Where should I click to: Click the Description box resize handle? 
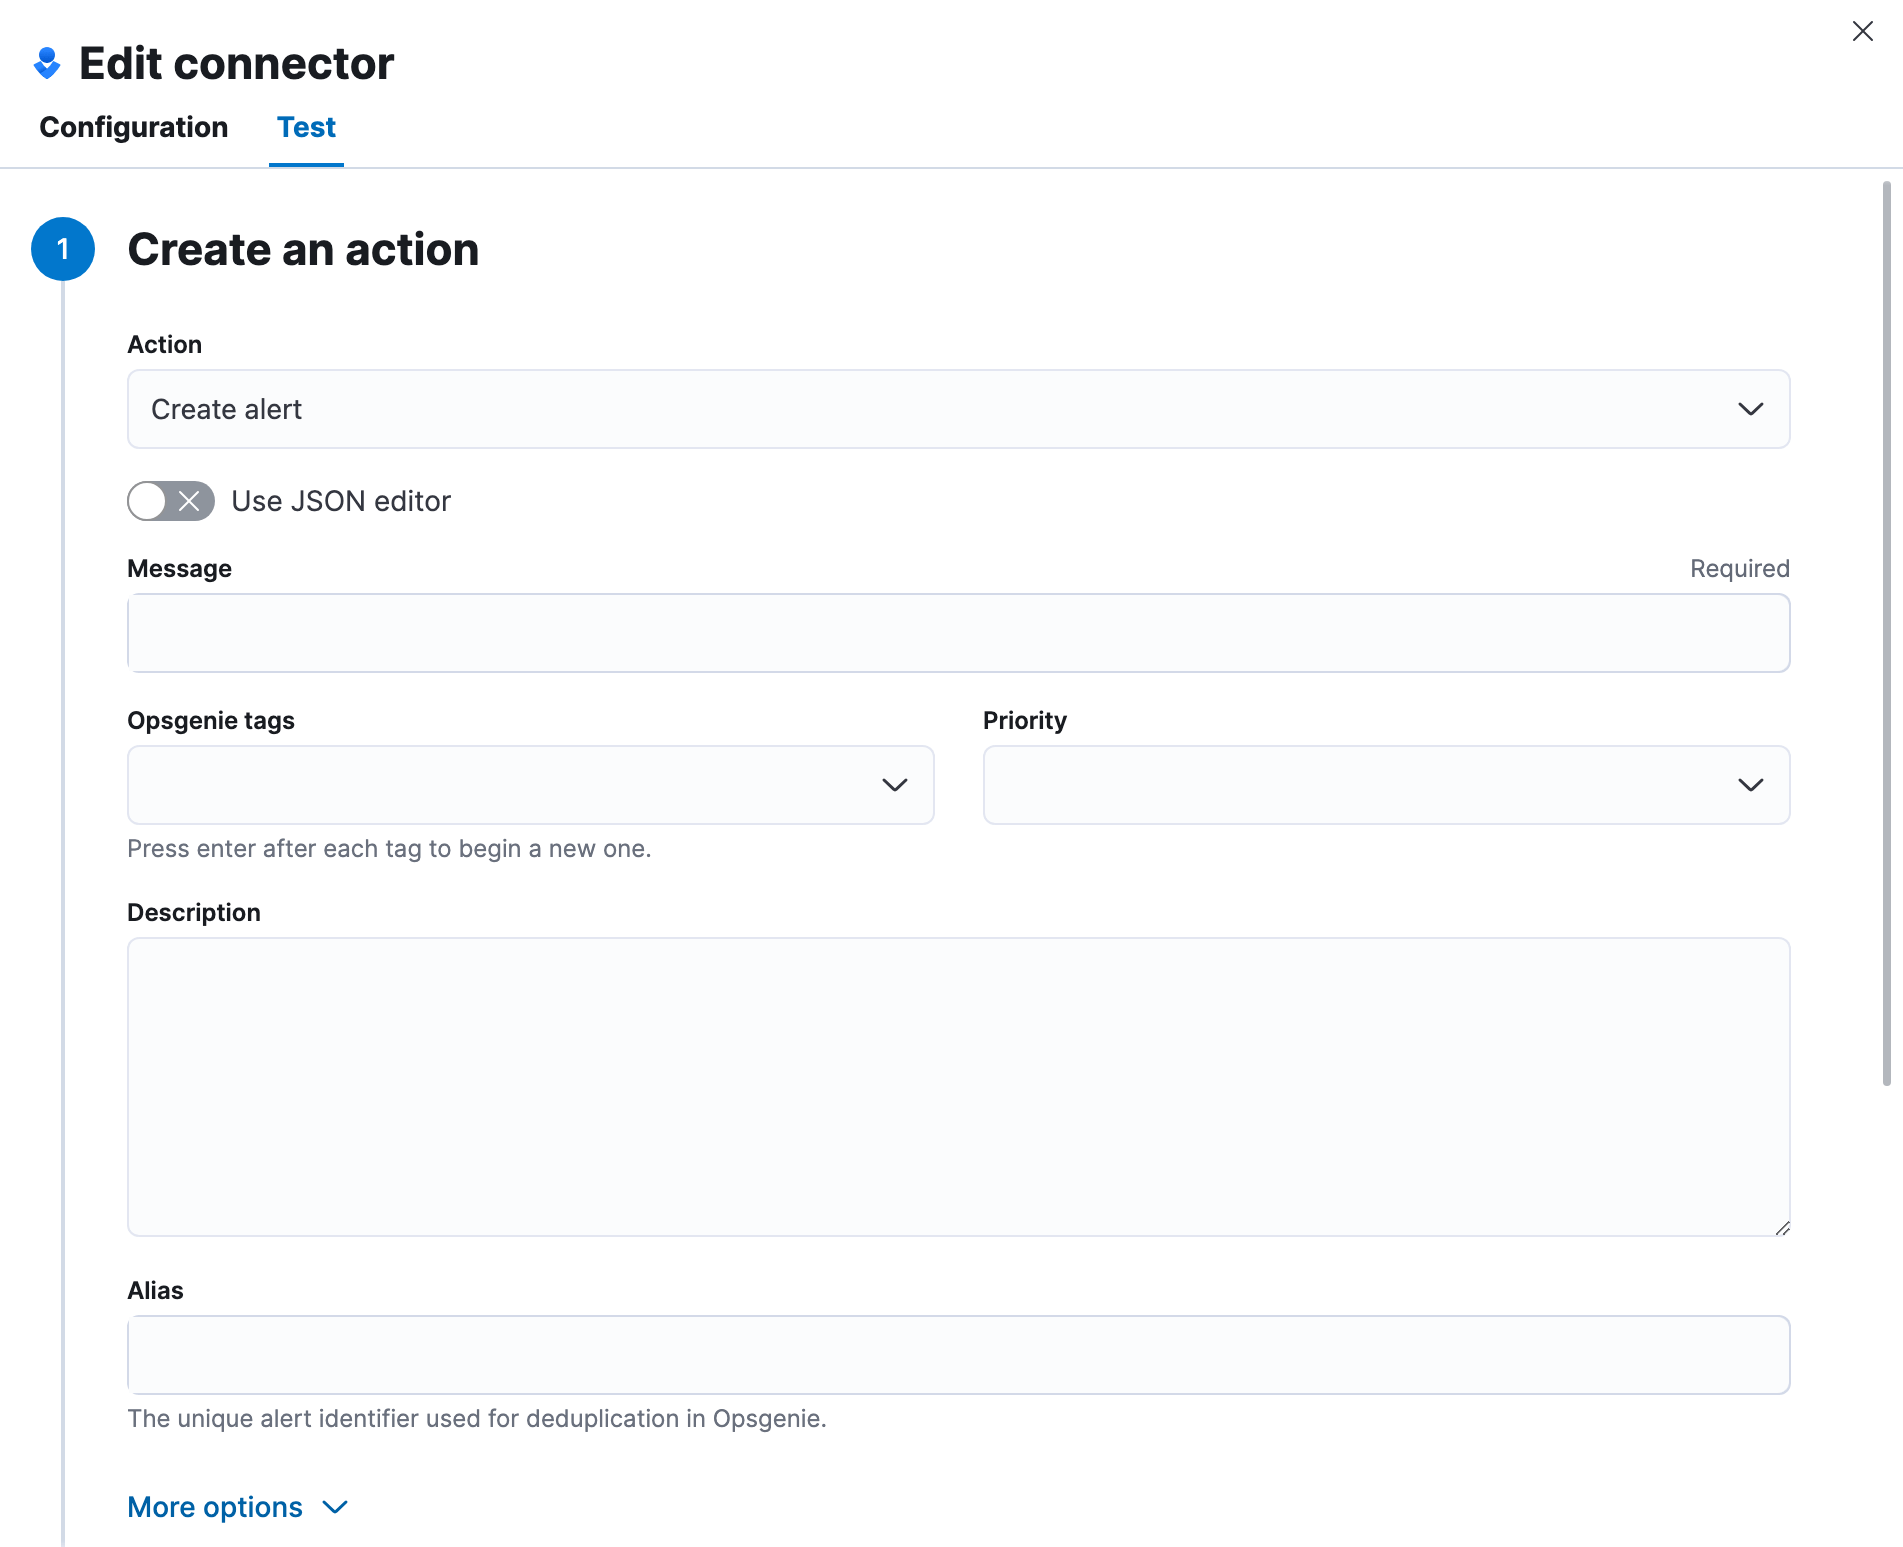[x=1784, y=1226]
